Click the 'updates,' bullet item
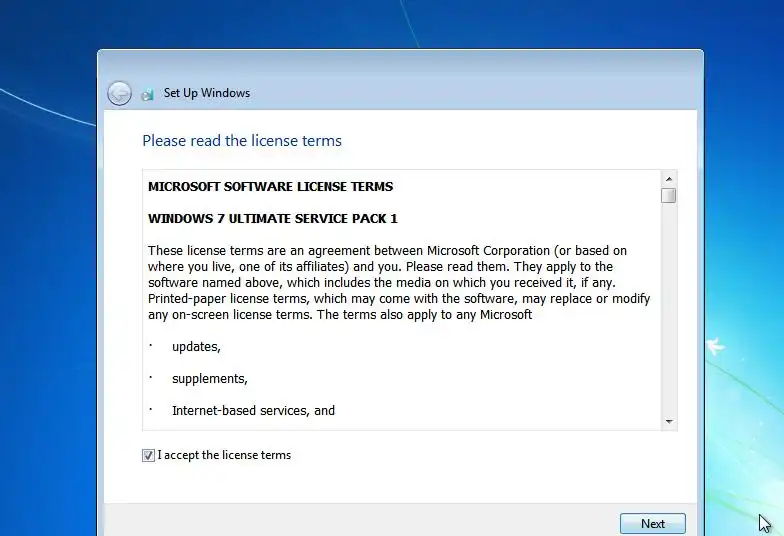This screenshot has width=784, height=536. tap(196, 347)
